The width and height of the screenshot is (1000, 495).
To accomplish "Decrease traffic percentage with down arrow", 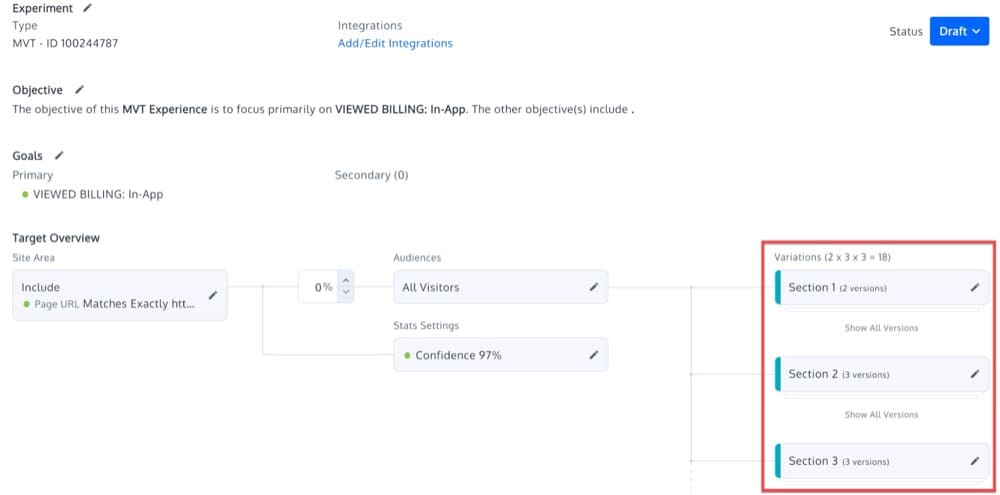I will click(346, 293).
